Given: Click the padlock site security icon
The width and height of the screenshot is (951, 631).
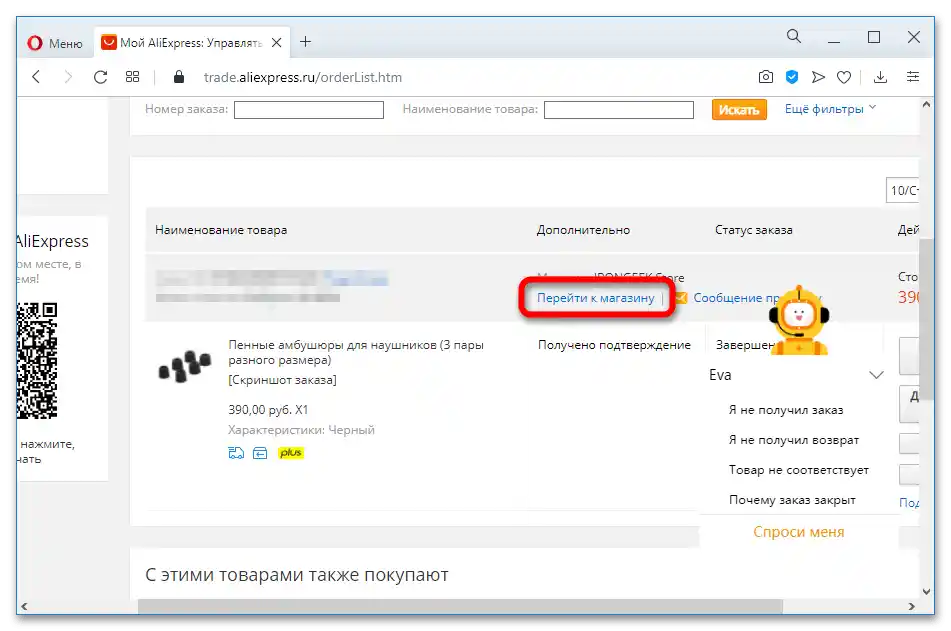Looking at the screenshot, I should (x=178, y=77).
